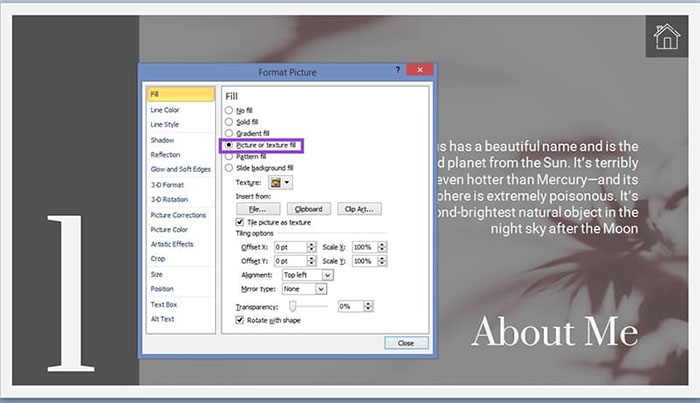Open the Artistic Effects category
700x403 pixels.
[172, 244]
